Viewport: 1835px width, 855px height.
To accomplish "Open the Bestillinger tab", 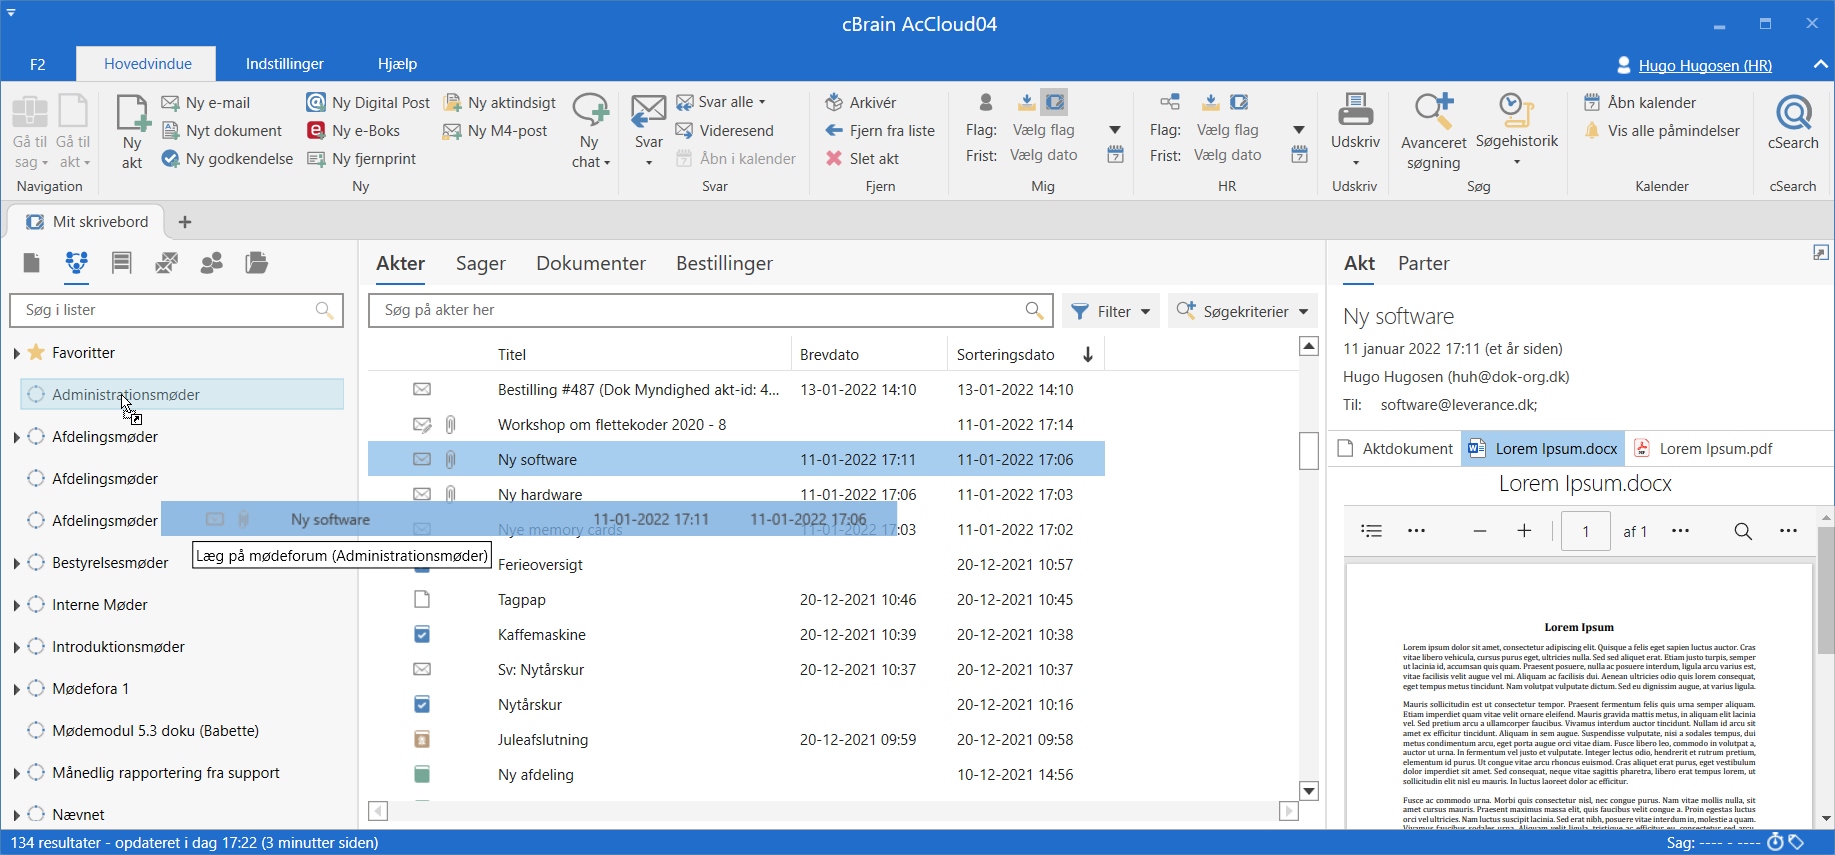I will pos(724,263).
